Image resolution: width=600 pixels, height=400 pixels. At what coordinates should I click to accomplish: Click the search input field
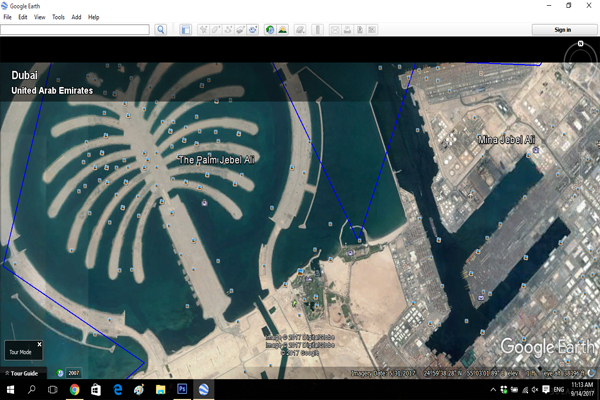(x=75, y=29)
